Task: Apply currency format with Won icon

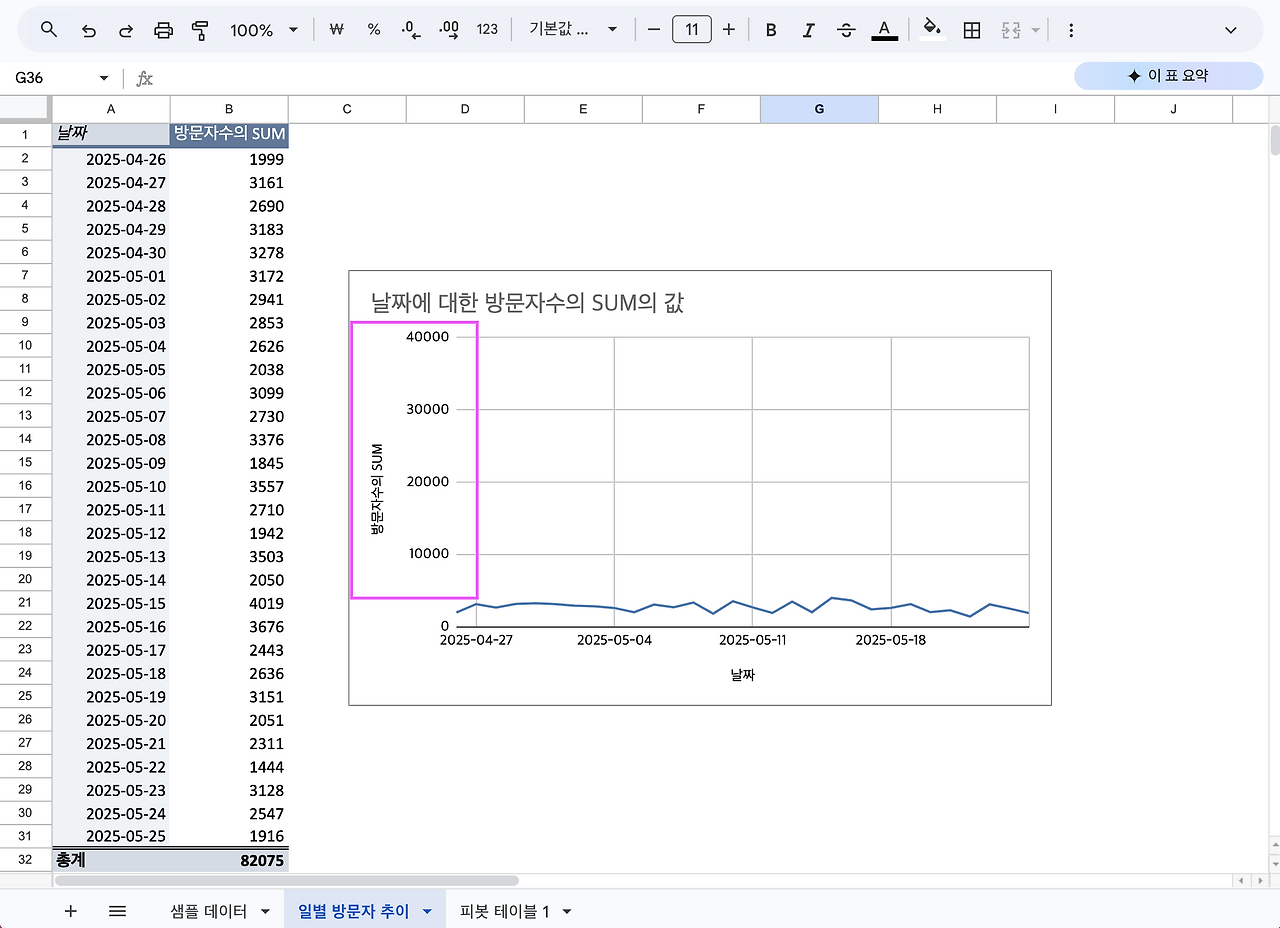Action: coord(337,30)
